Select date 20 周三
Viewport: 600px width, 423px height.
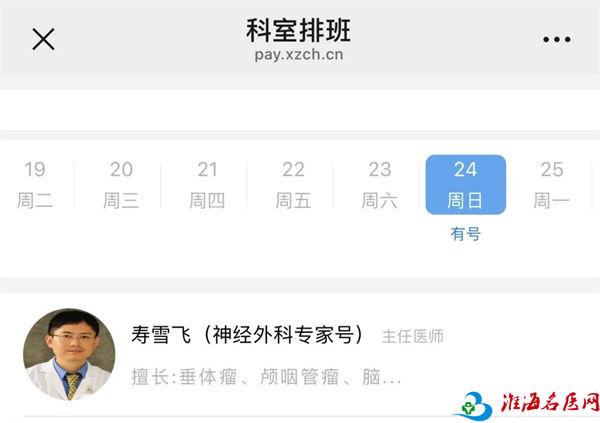pyautogui.click(x=121, y=185)
